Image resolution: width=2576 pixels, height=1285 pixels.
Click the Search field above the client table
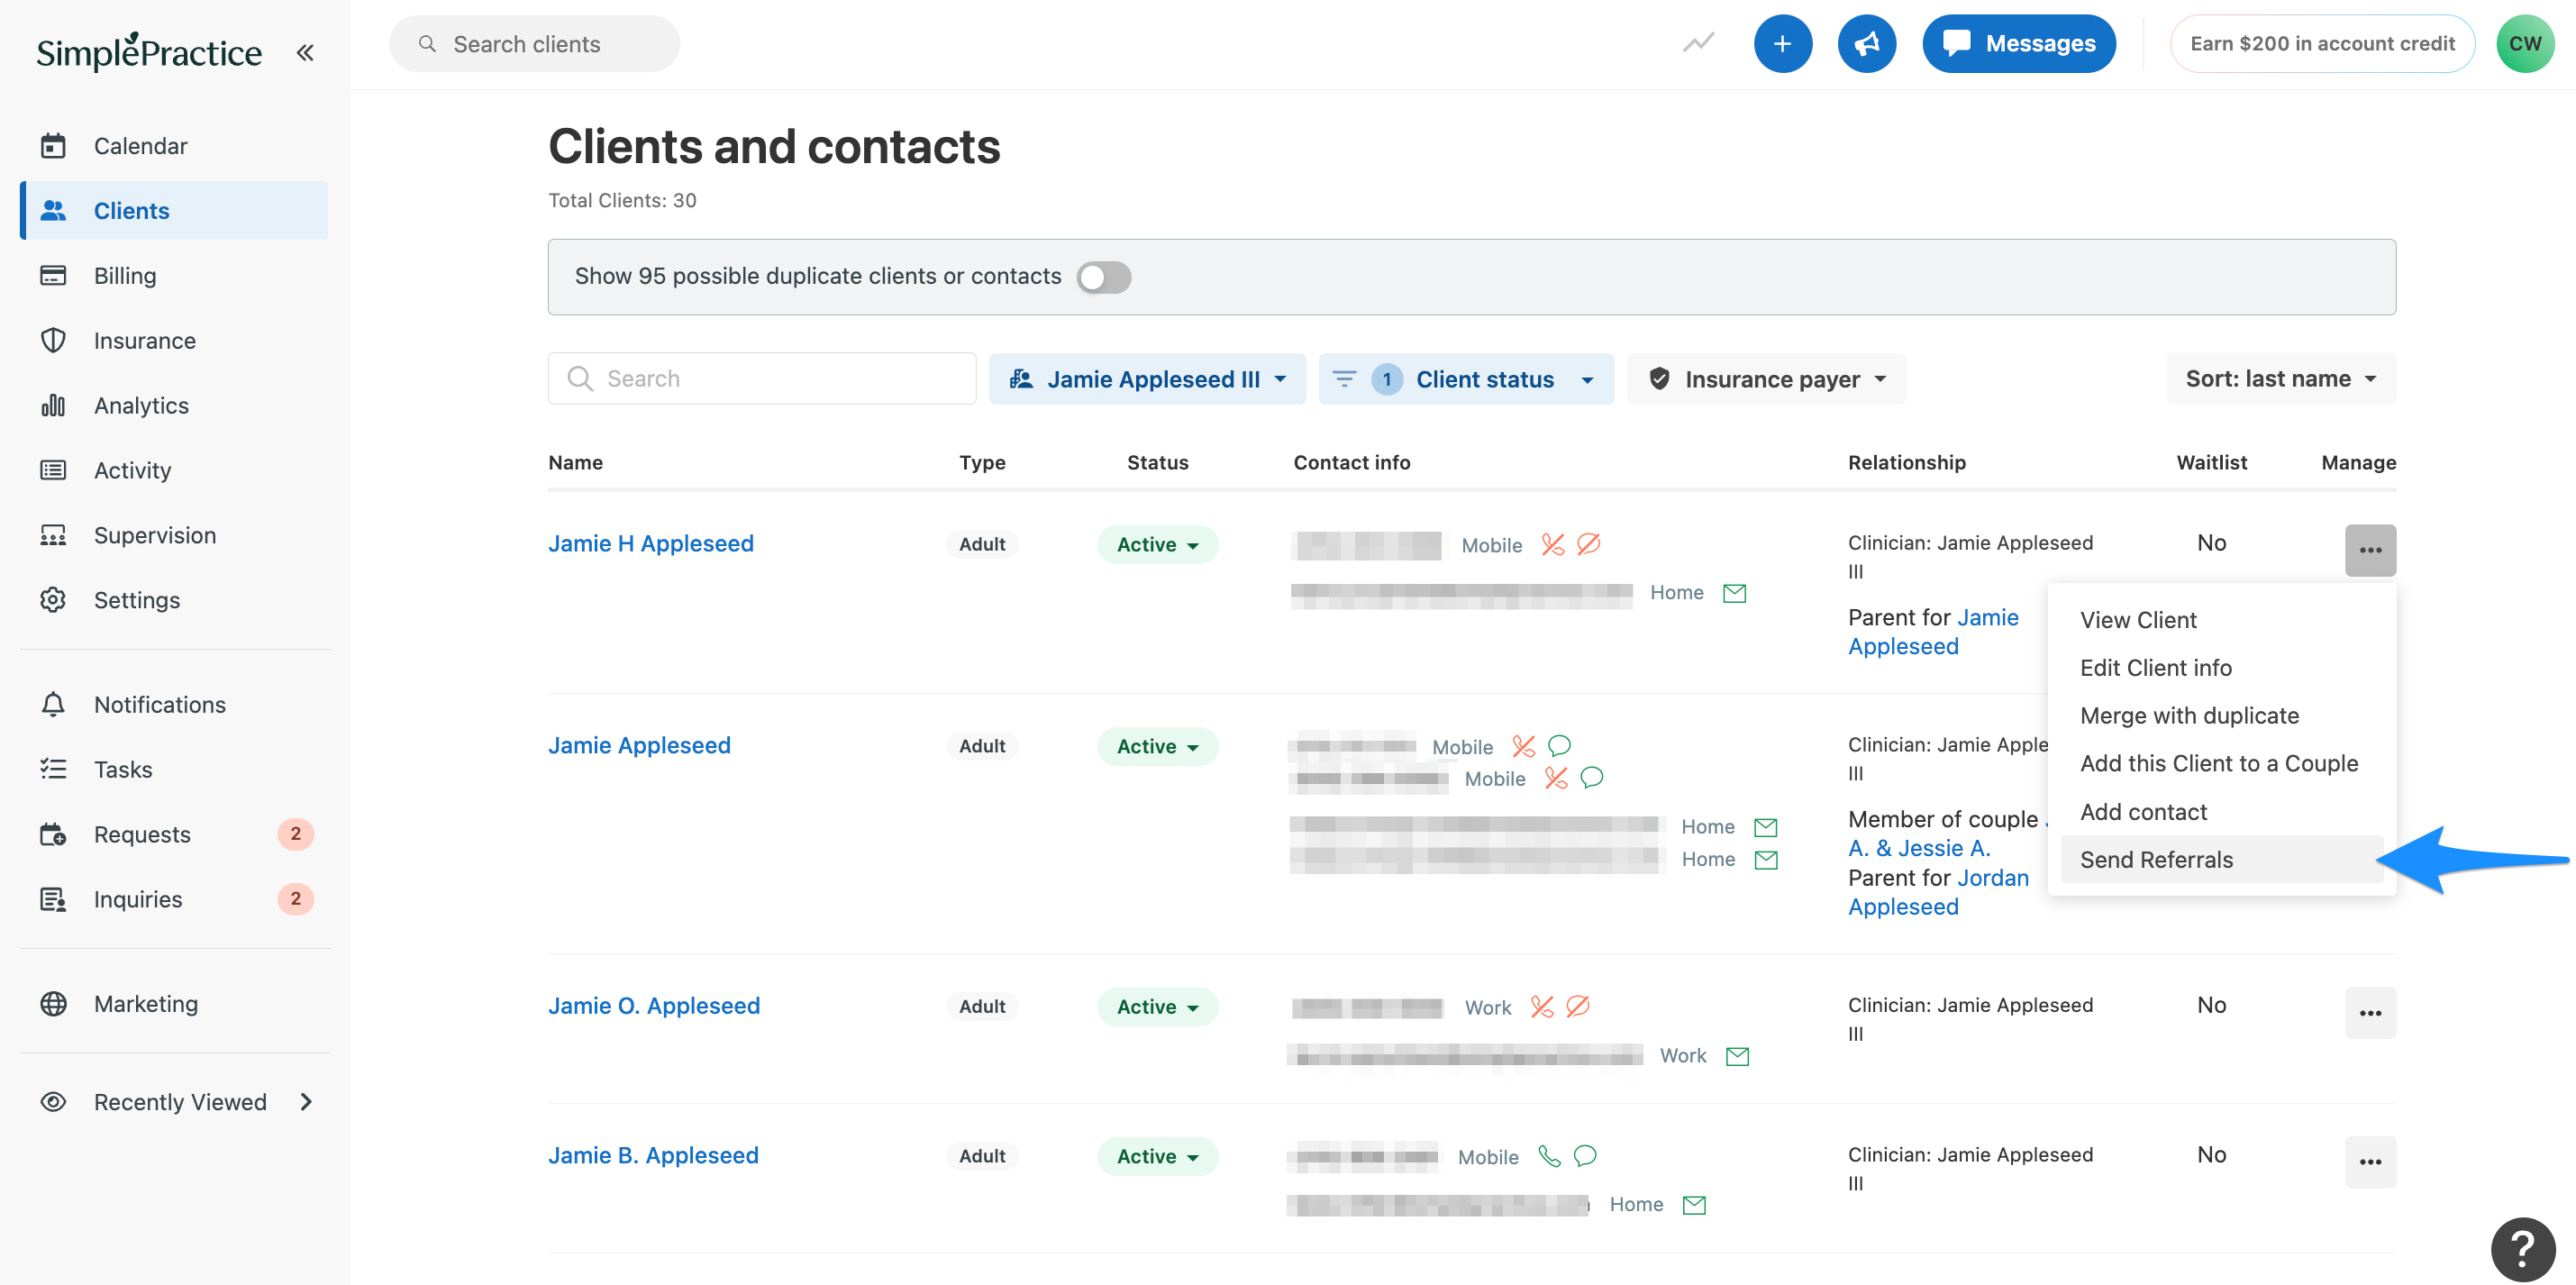pos(761,379)
